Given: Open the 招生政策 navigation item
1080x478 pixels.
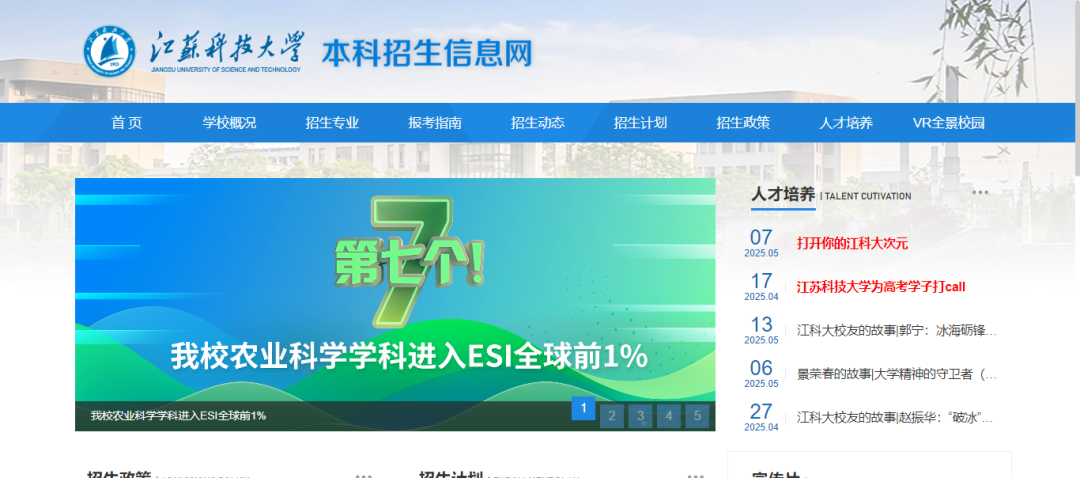Looking at the screenshot, I should click(743, 123).
